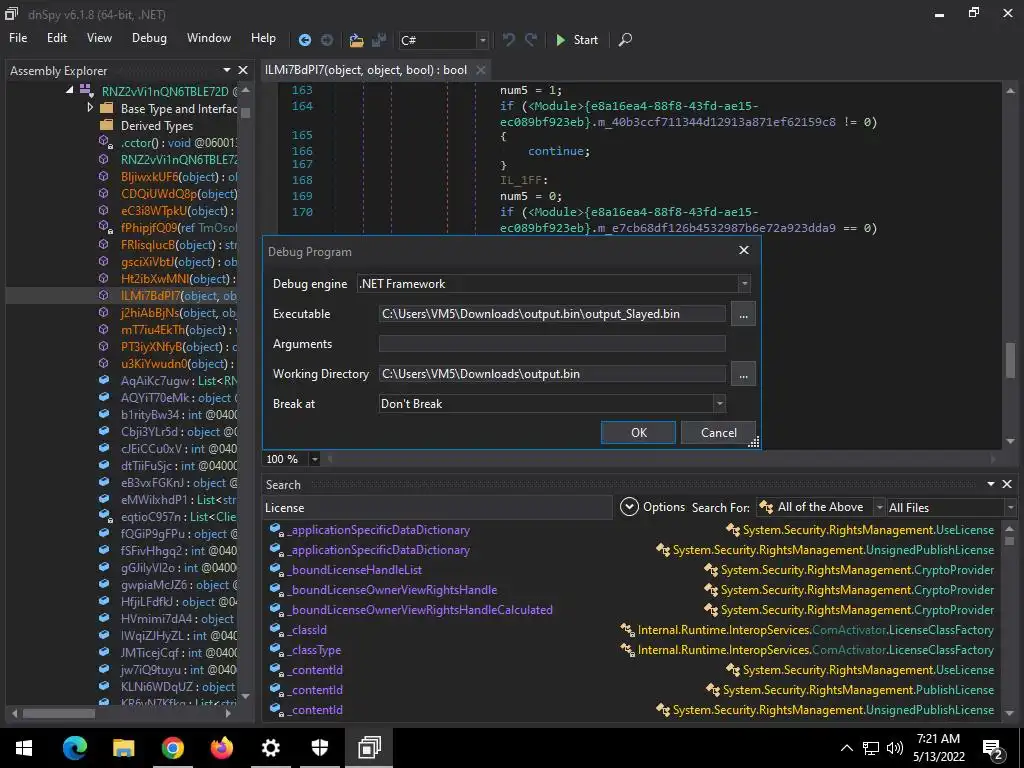
Task: Open the Debug engine dropdown
Action: pyautogui.click(x=744, y=284)
